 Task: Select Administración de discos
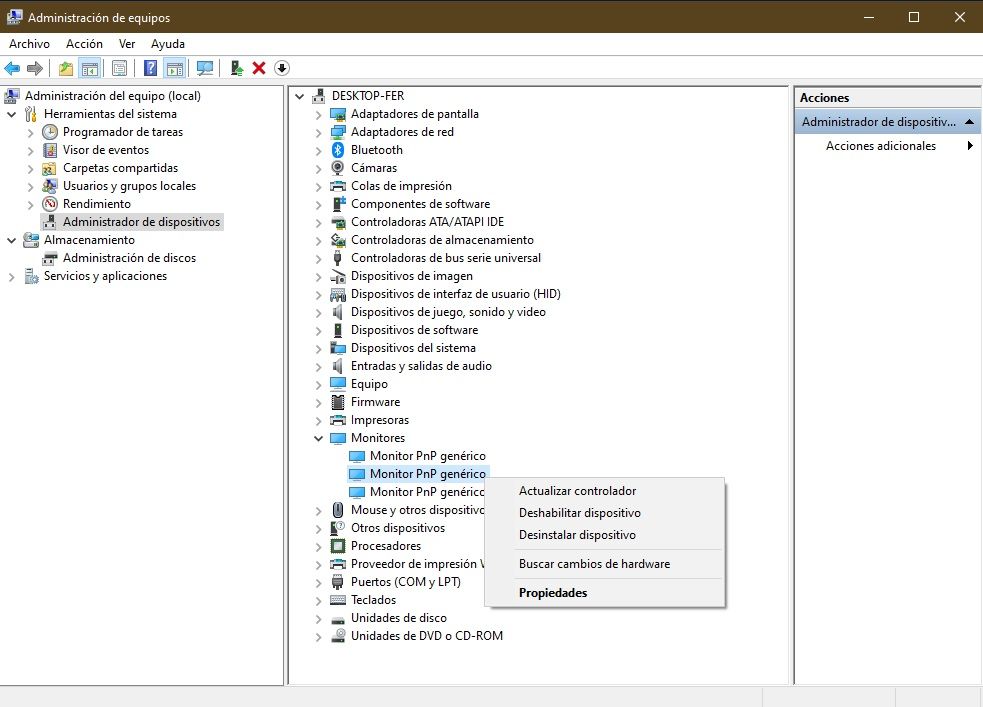pos(129,258)
